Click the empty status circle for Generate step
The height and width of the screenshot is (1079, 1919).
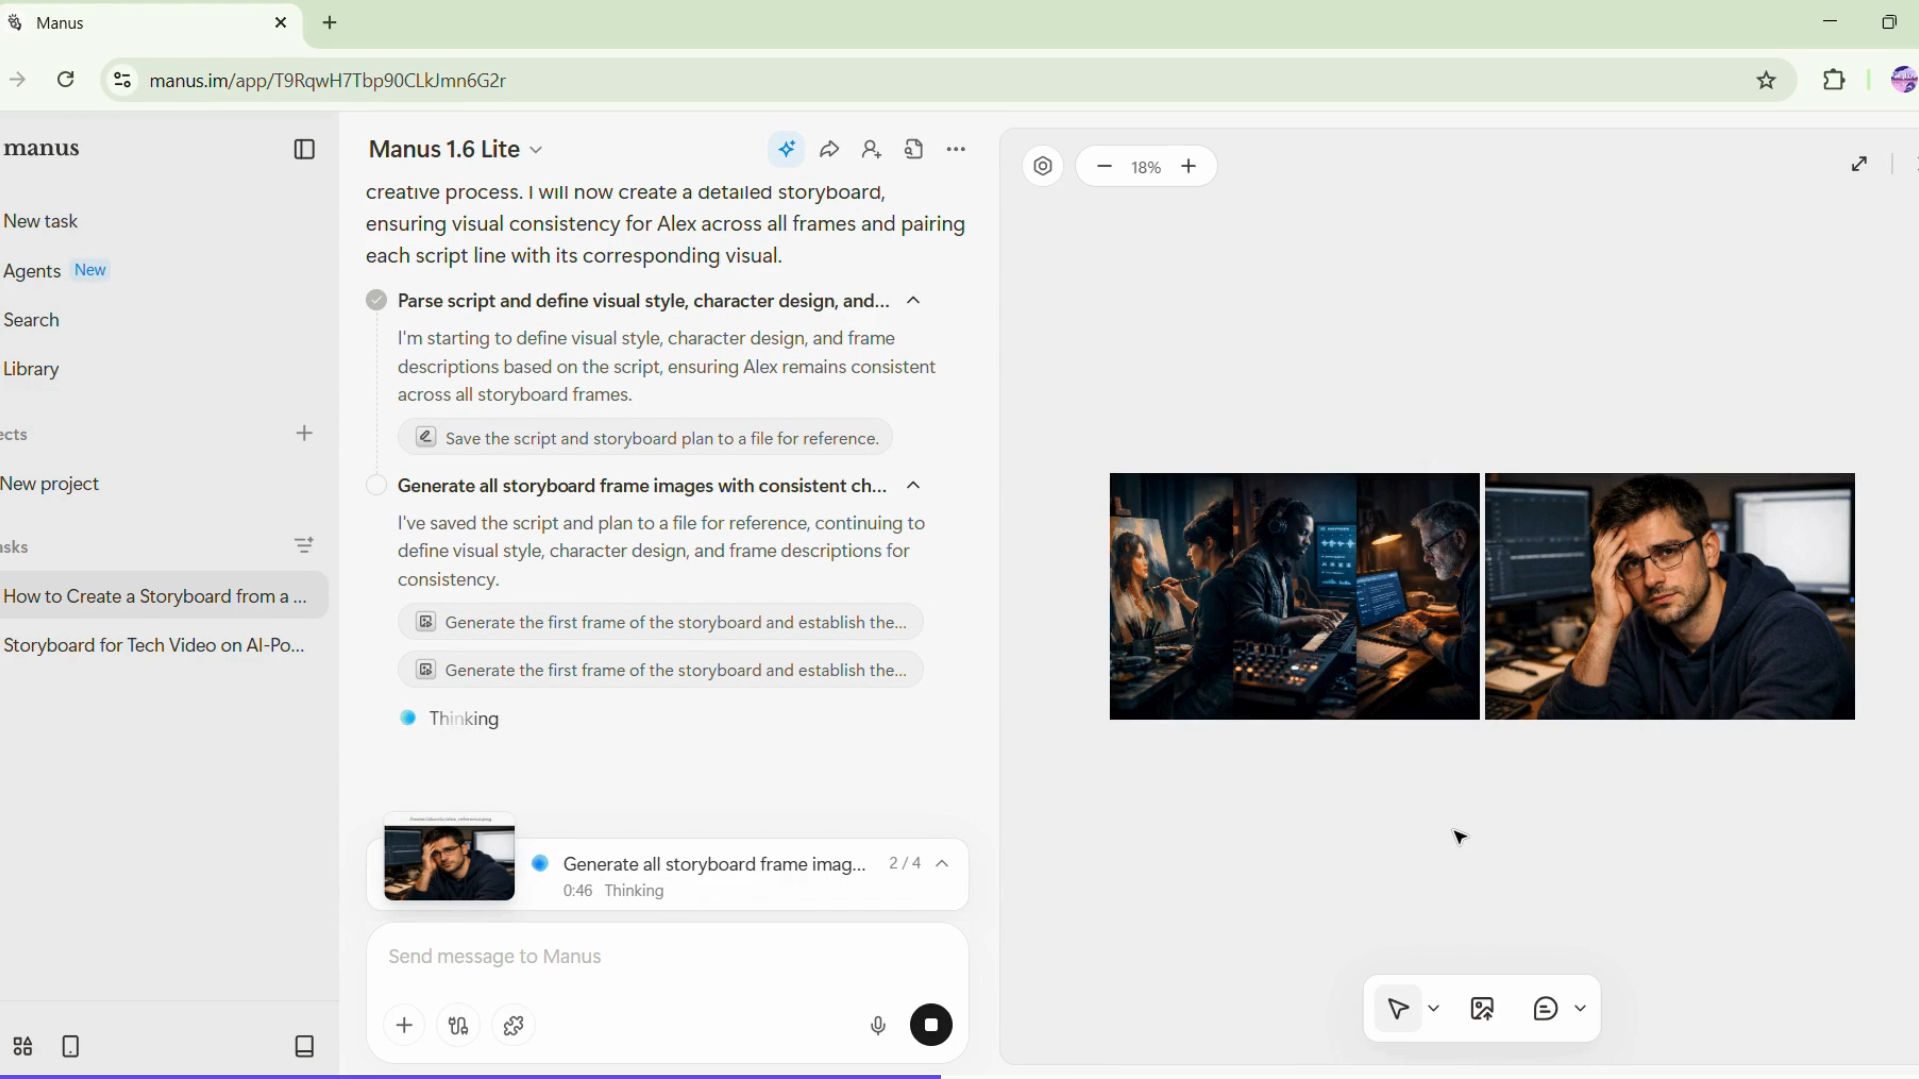(376, 485)
